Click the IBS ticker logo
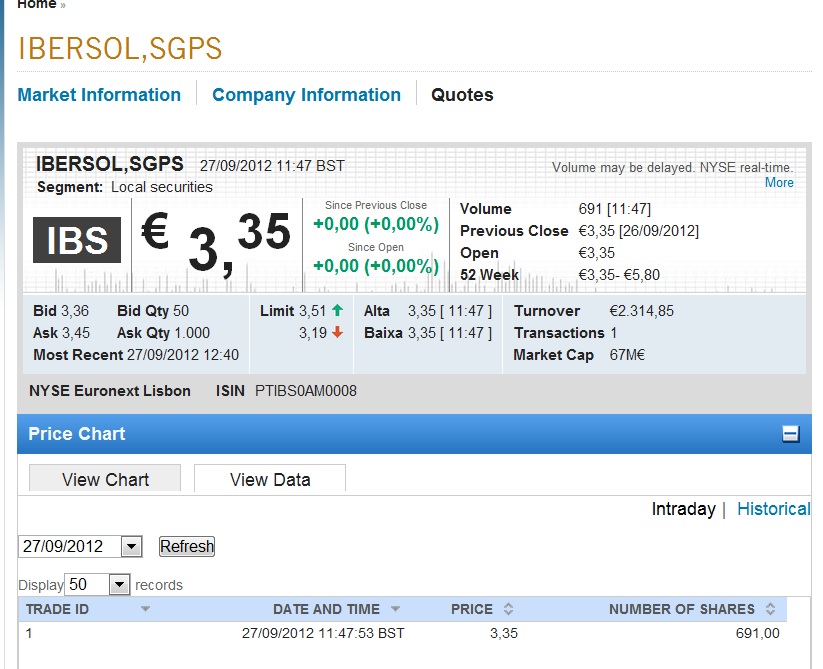The height and width of the screenshot is (669, 823). click(x=77, y=240)
